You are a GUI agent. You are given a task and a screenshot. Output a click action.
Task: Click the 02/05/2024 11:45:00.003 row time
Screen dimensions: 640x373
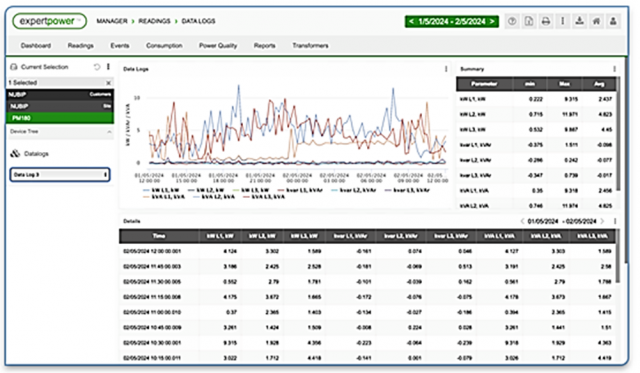click(152, 266)
